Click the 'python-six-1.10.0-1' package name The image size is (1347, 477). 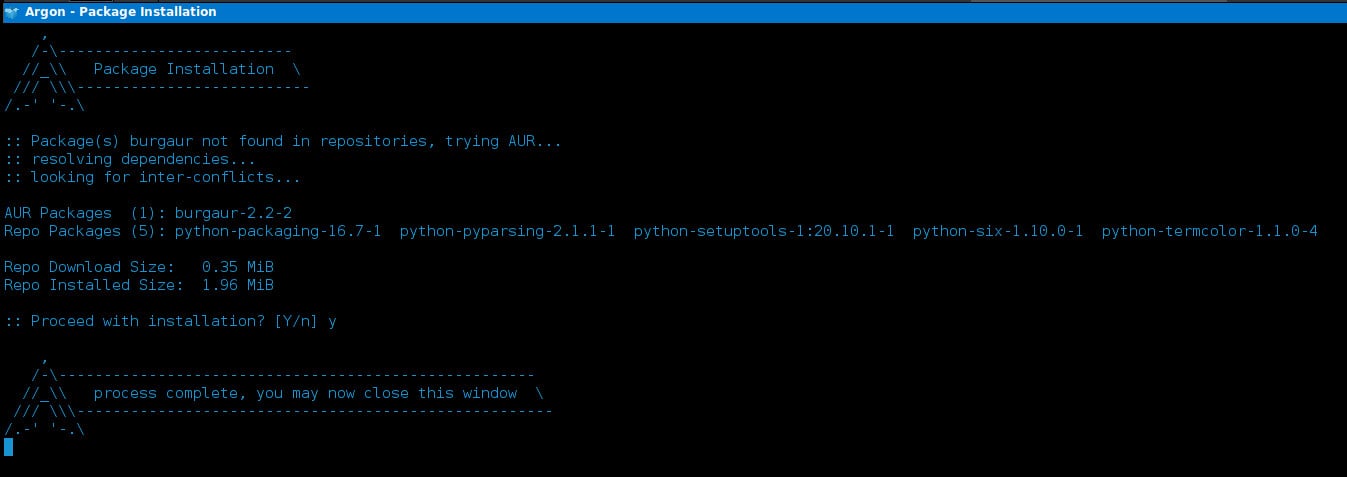pyautogui.click(x=998, y=231)
